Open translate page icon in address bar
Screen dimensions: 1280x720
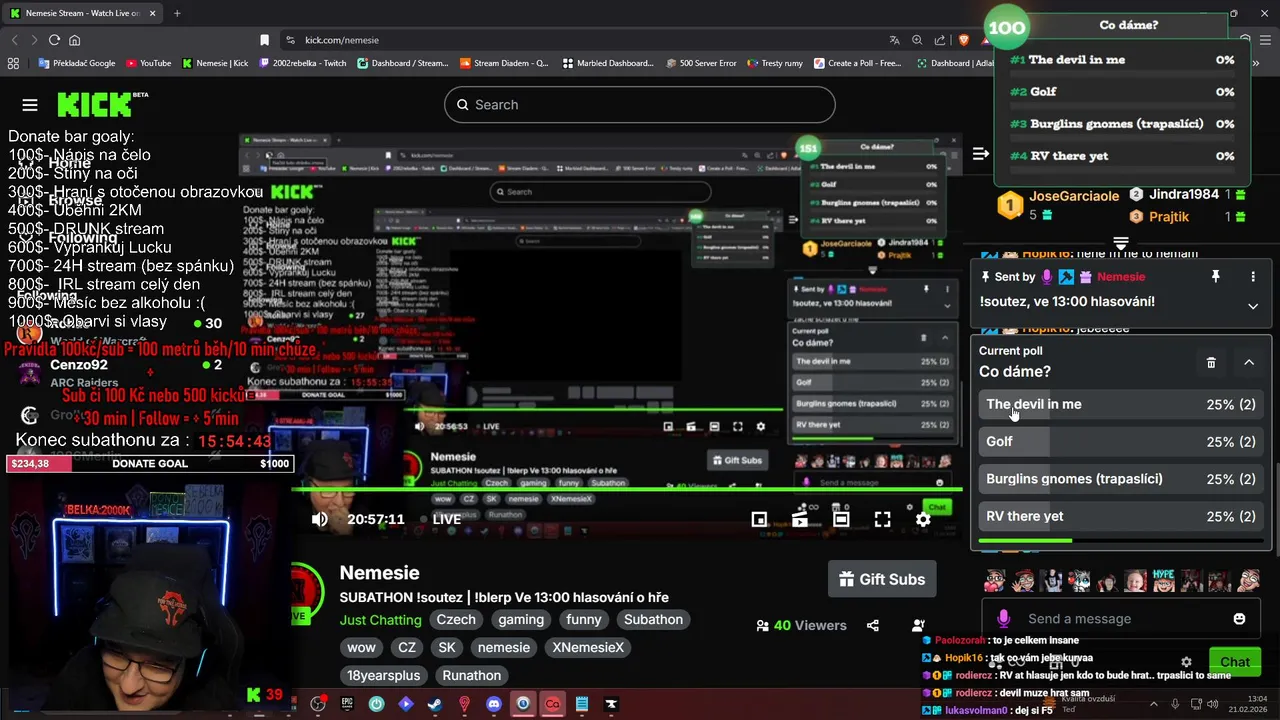click(x=894, y=40)
